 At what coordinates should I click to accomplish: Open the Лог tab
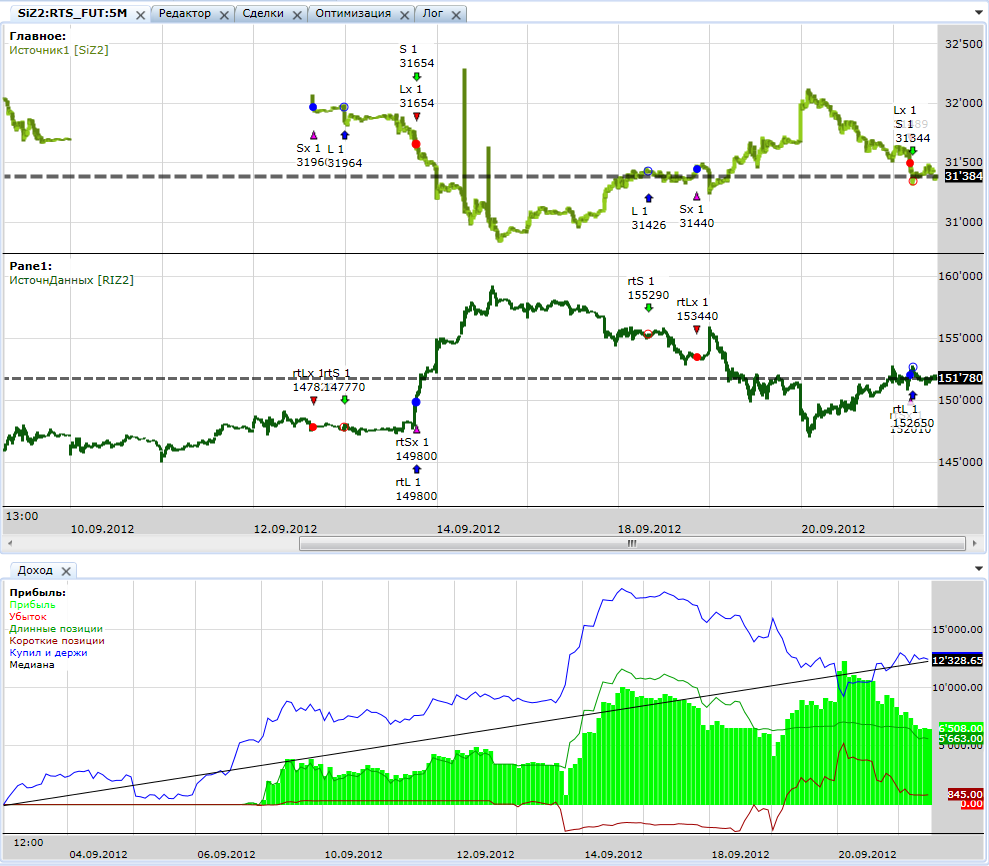pos(433,13)
